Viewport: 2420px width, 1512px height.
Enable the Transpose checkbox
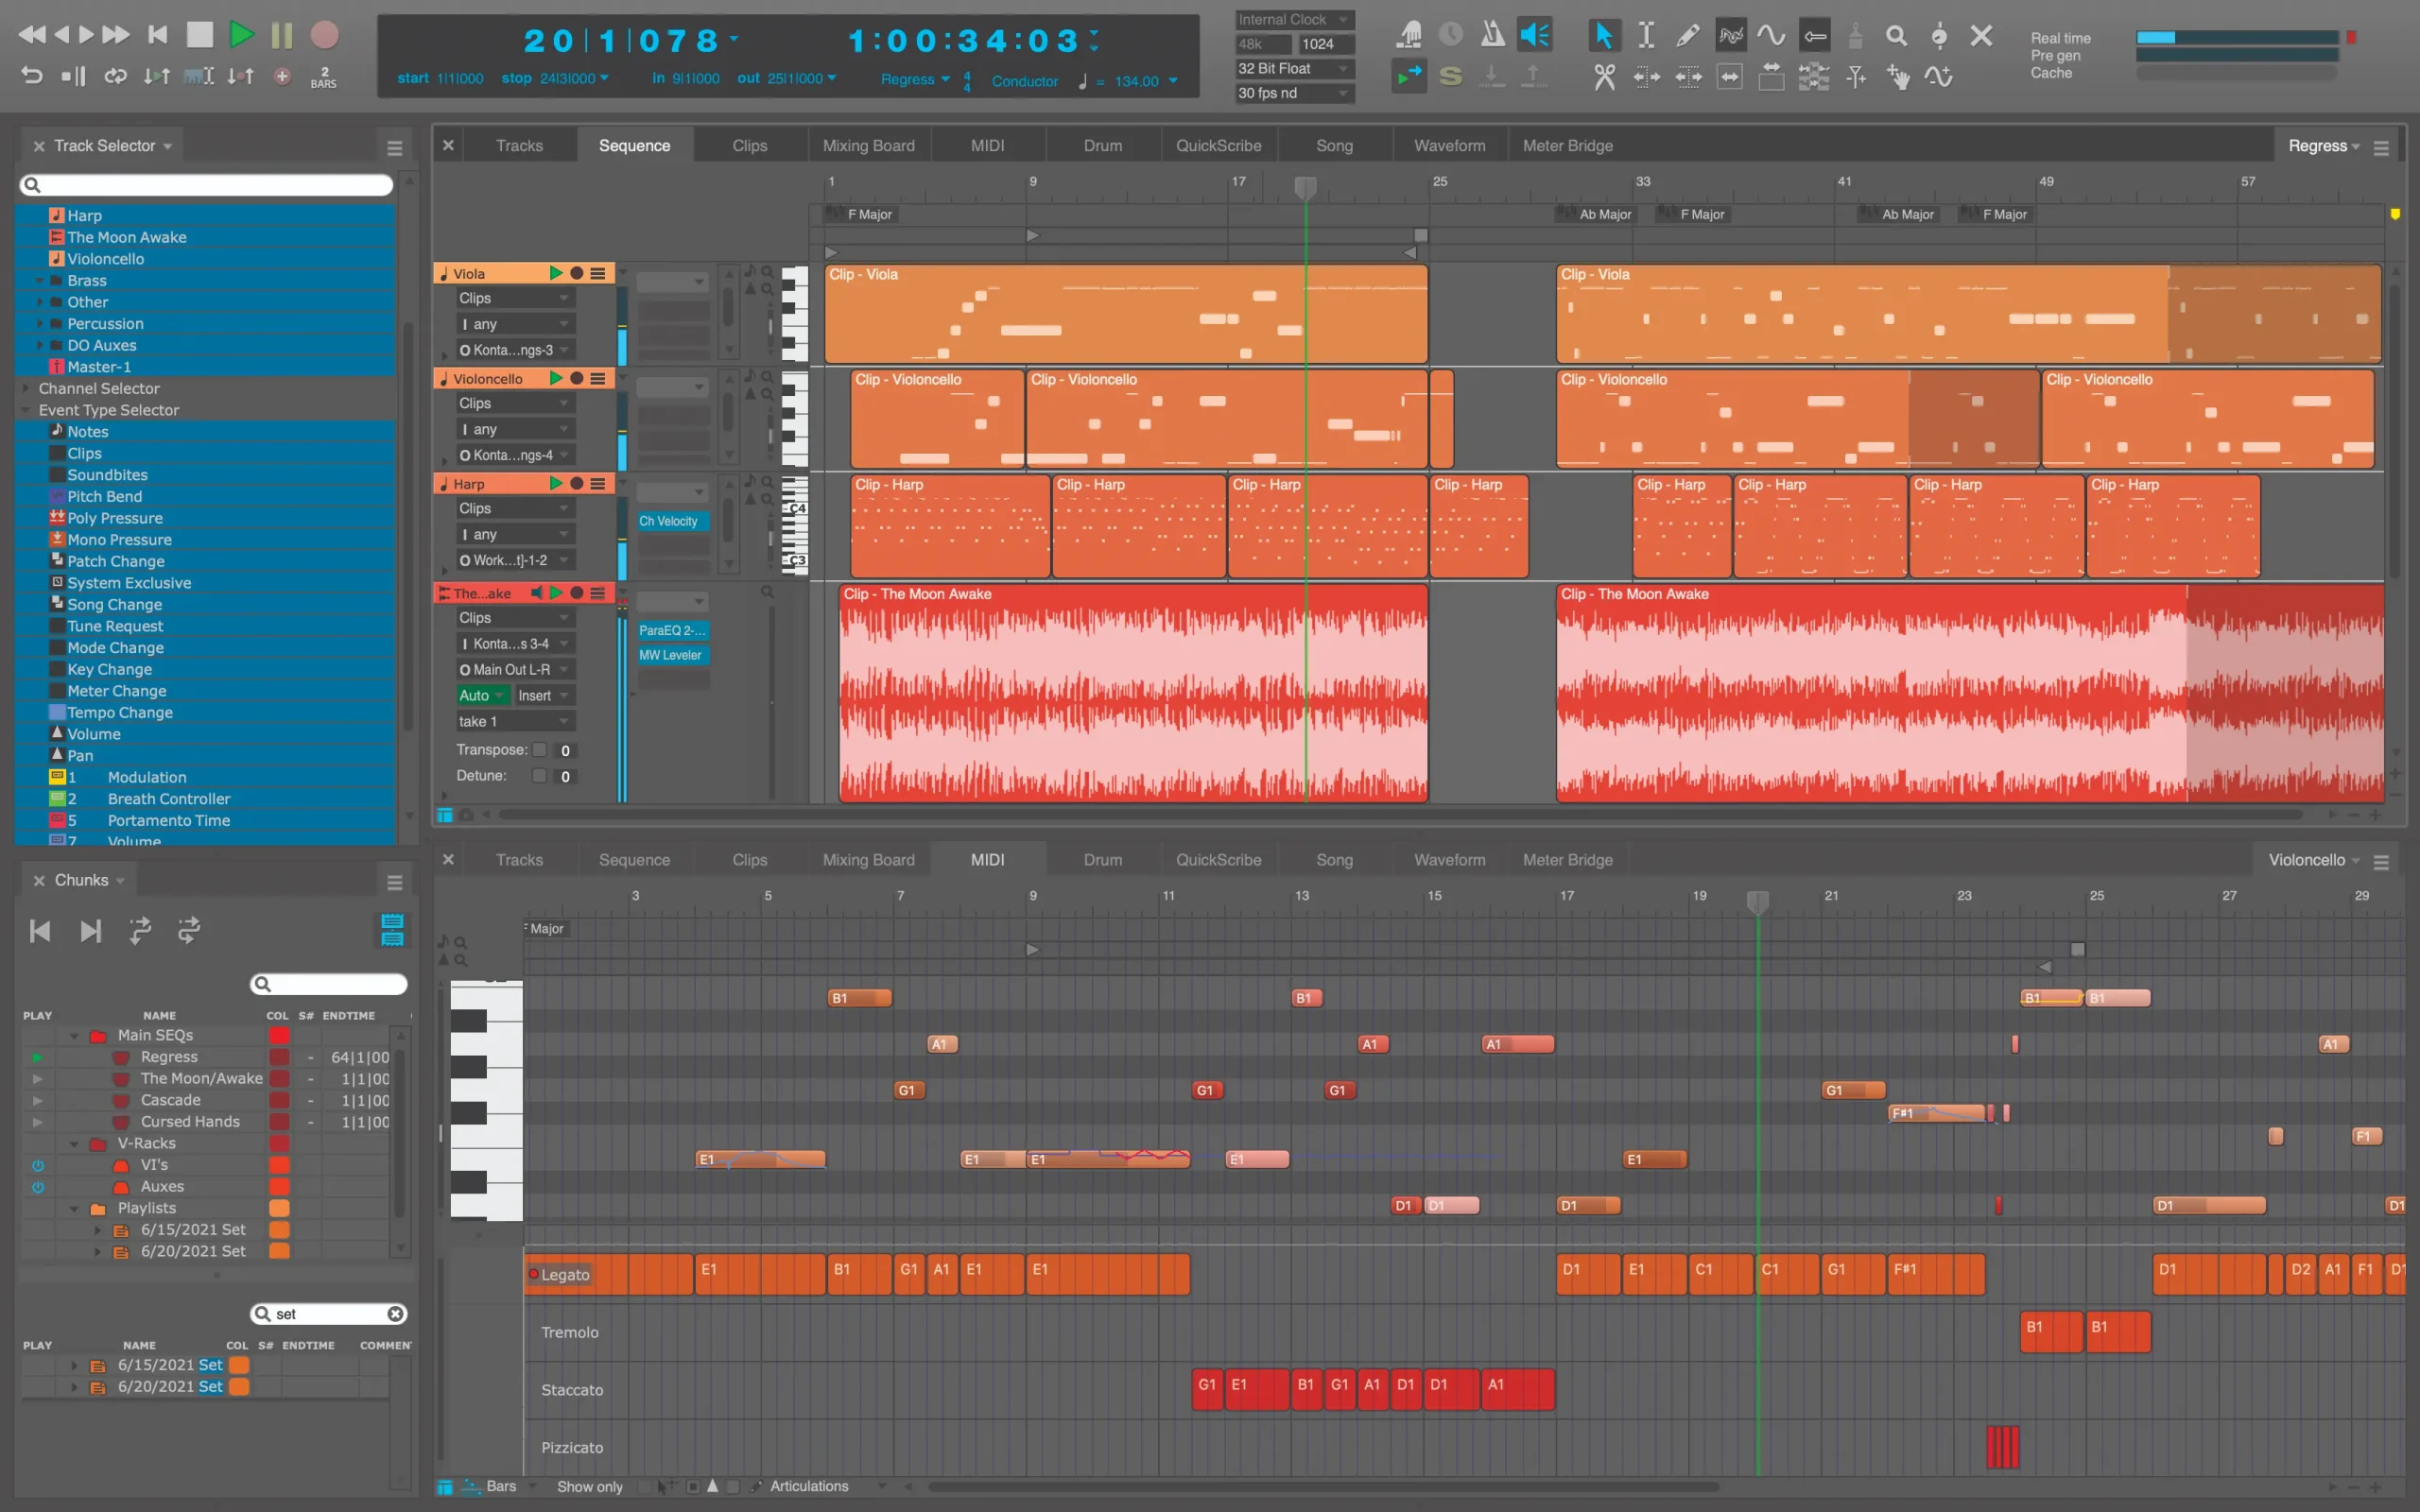tap(540, 750)
